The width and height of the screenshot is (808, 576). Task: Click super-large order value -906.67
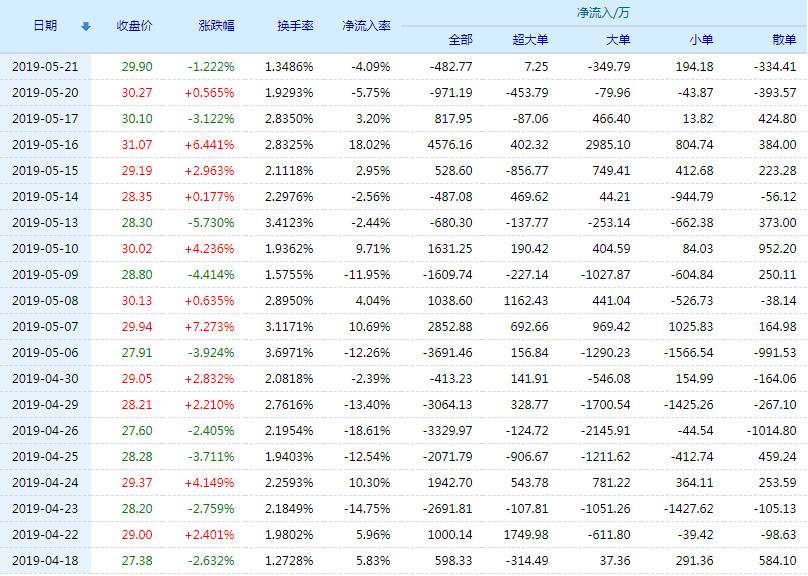point(527,456)
